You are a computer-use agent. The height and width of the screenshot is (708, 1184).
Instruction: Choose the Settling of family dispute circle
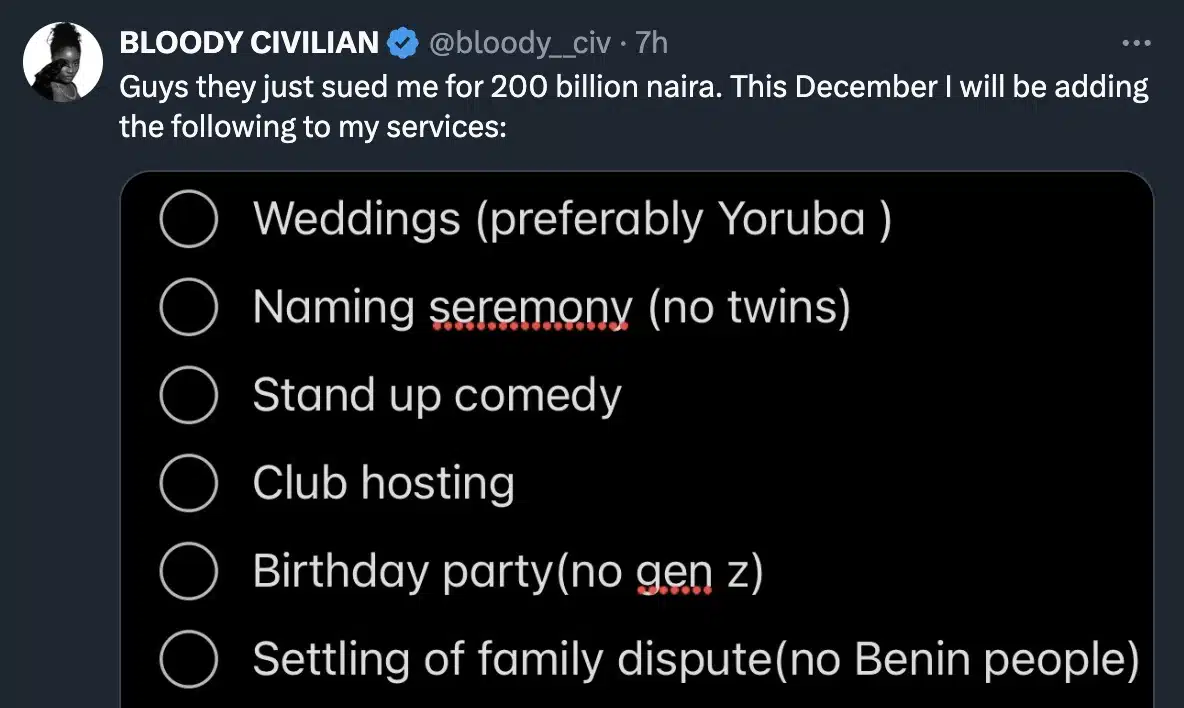(x=188, y=659)
